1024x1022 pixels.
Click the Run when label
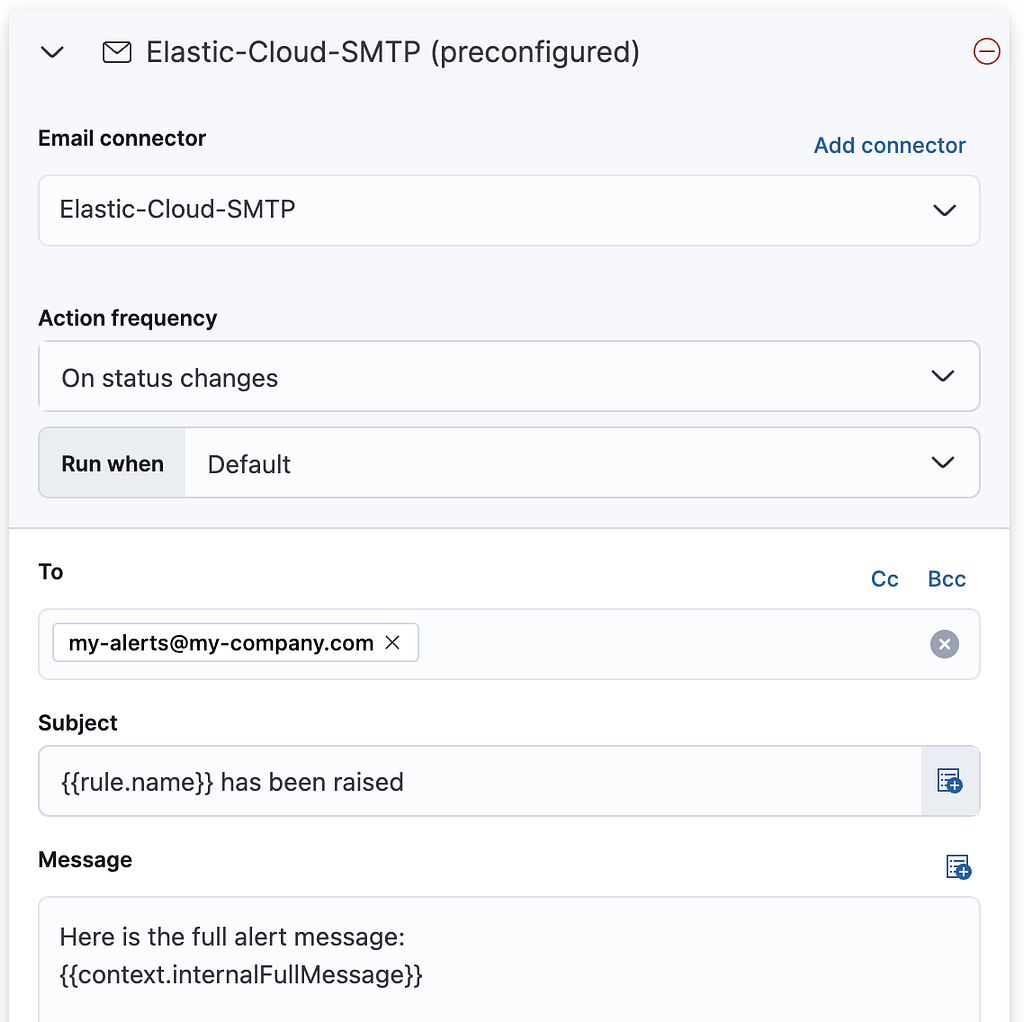(112, 464)
